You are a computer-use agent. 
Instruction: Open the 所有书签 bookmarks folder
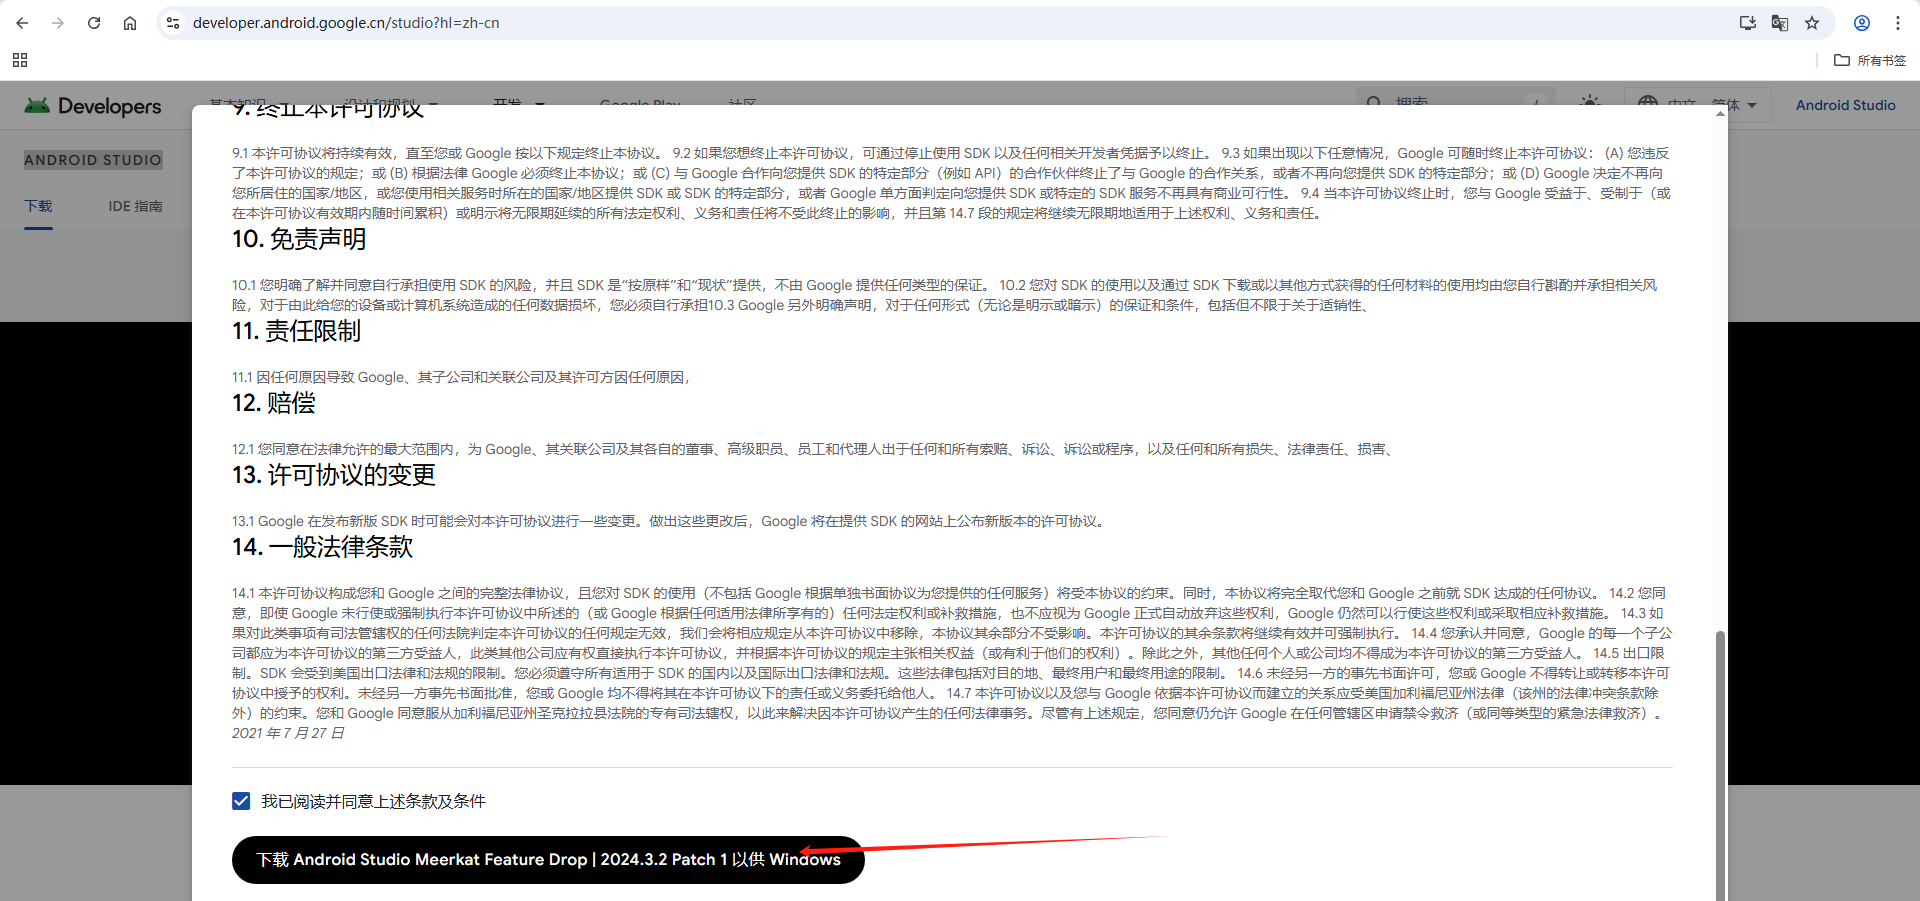point(1870,60)
